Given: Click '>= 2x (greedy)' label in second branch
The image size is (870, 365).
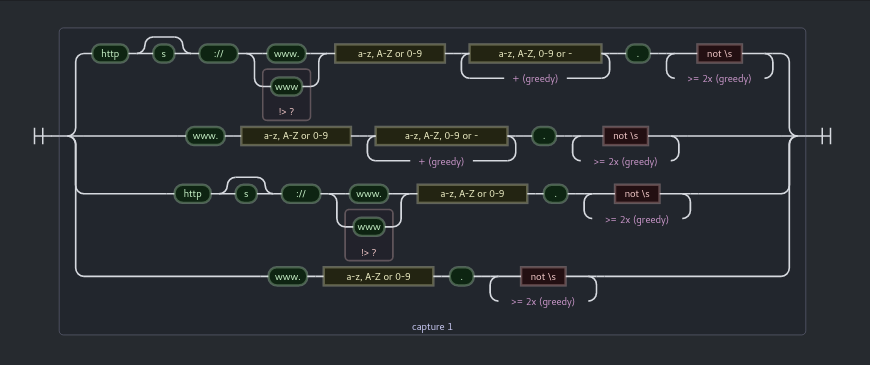Looking at the screenshot, I should (x=625, y=161).
